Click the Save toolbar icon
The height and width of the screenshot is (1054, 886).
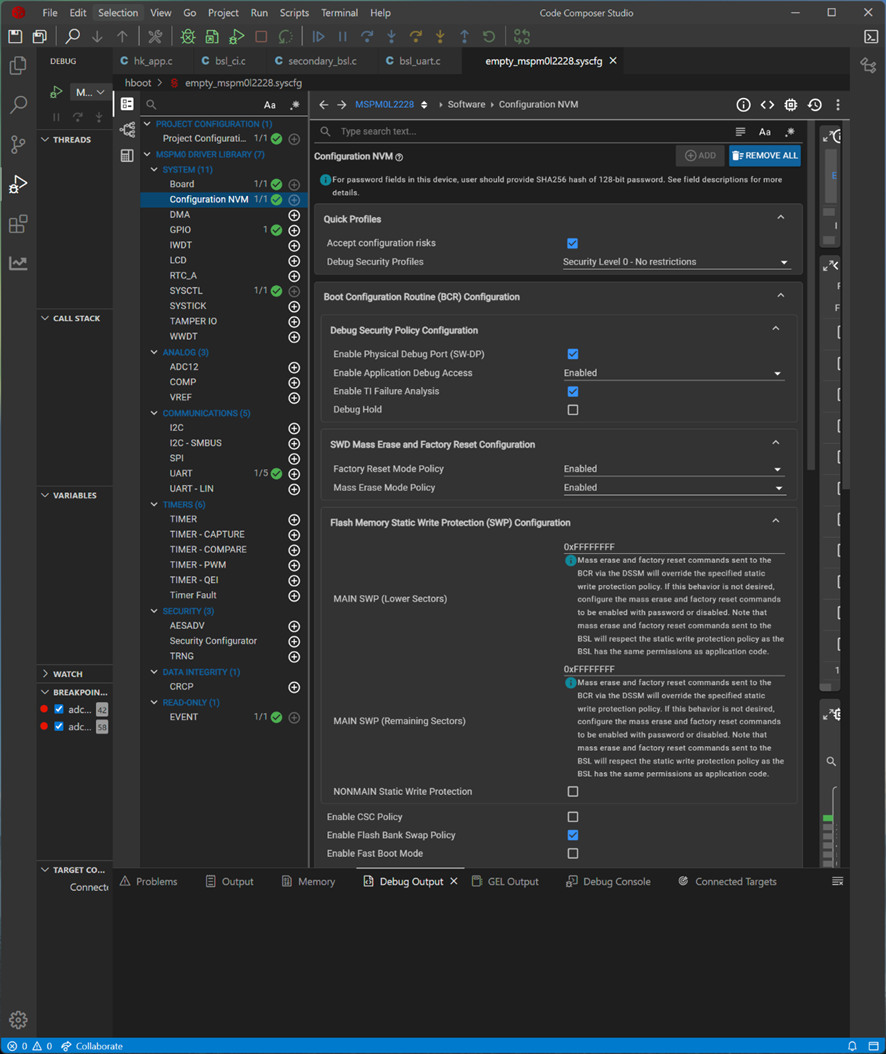coord(15,36)
